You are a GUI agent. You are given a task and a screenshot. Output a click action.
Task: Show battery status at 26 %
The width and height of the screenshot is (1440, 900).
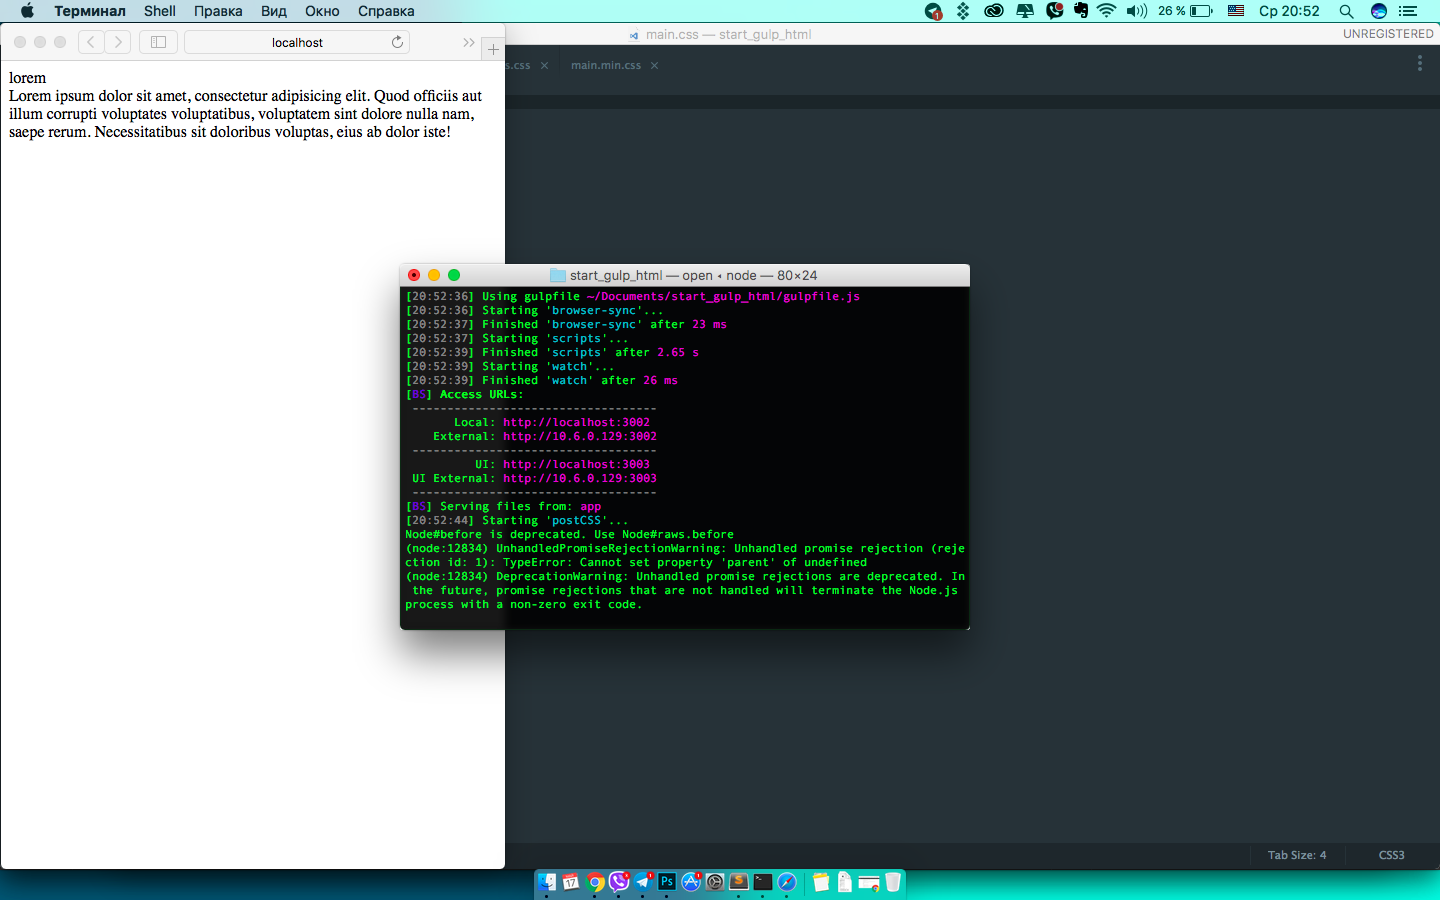click(1185, 11)
